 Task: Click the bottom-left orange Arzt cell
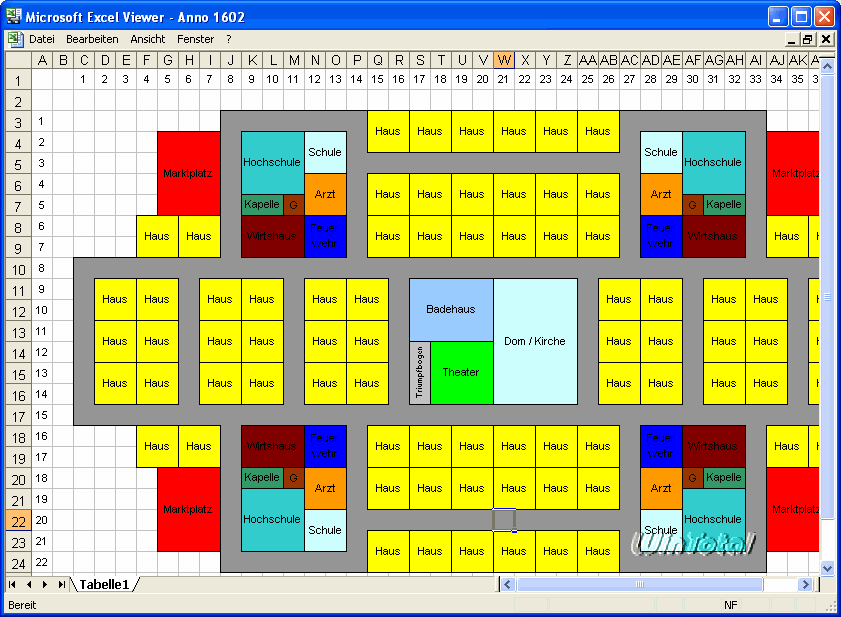325,488
